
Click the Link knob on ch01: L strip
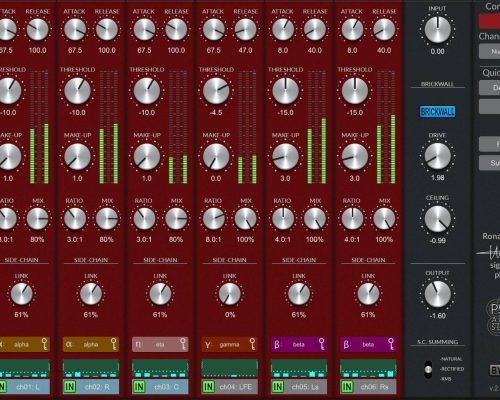click(x=22, y=294)
